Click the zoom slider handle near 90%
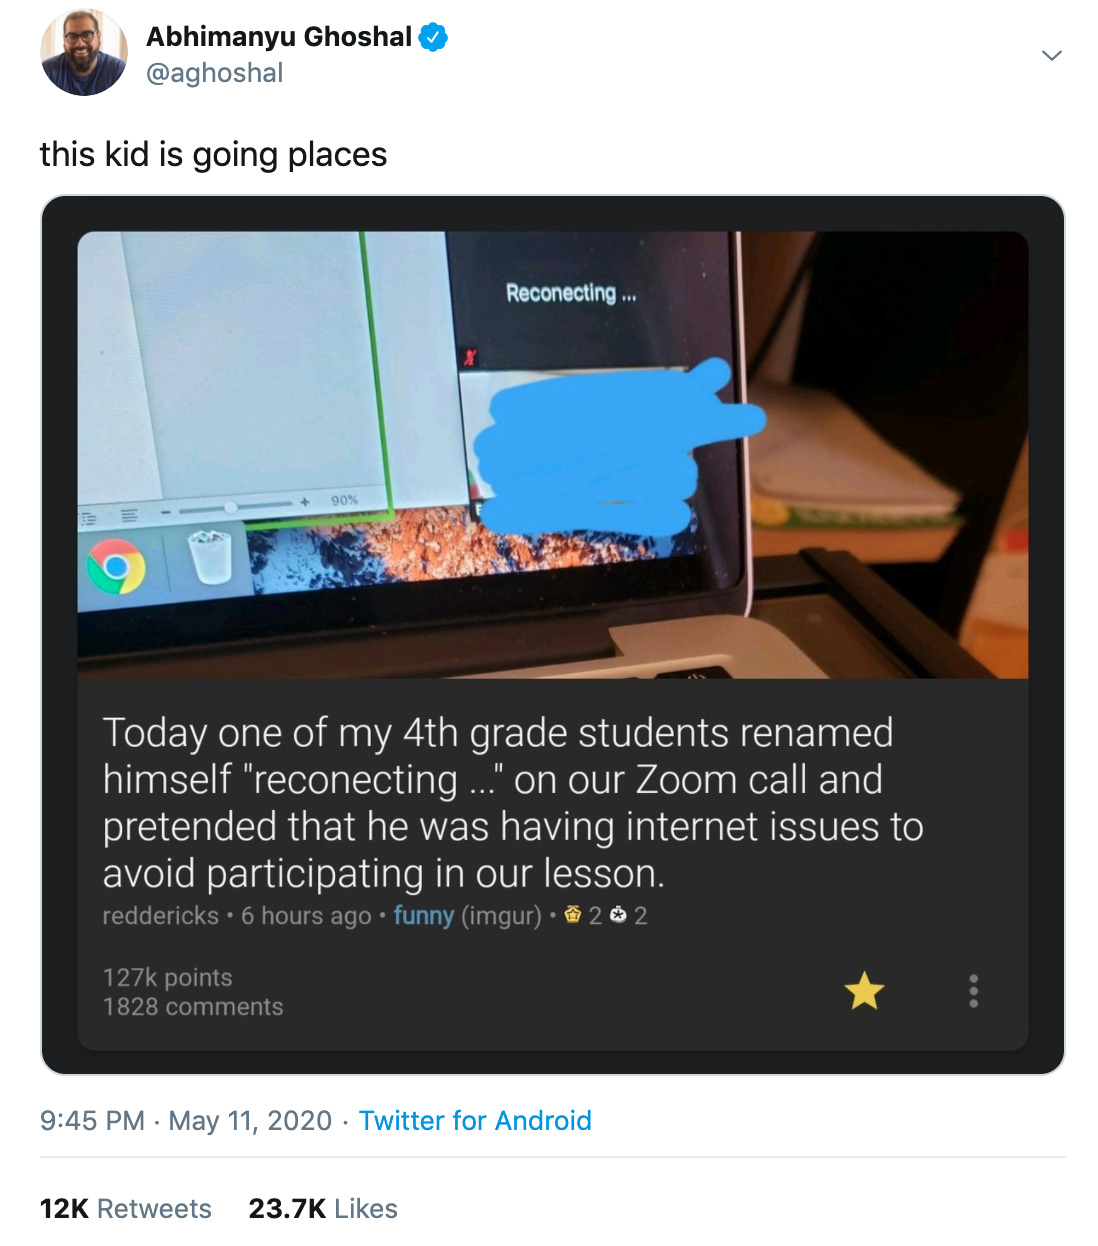The image size is (1098, 1246). (x=231, y=508)
